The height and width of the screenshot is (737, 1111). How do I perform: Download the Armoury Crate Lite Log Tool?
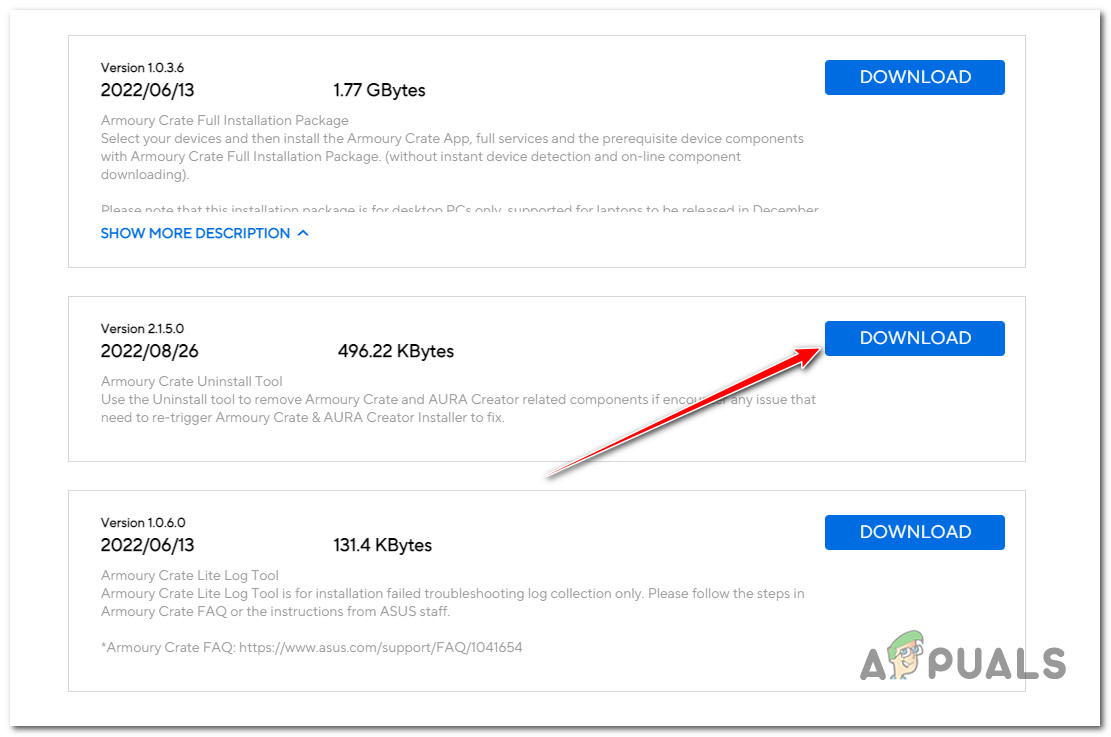pos(914,532)
